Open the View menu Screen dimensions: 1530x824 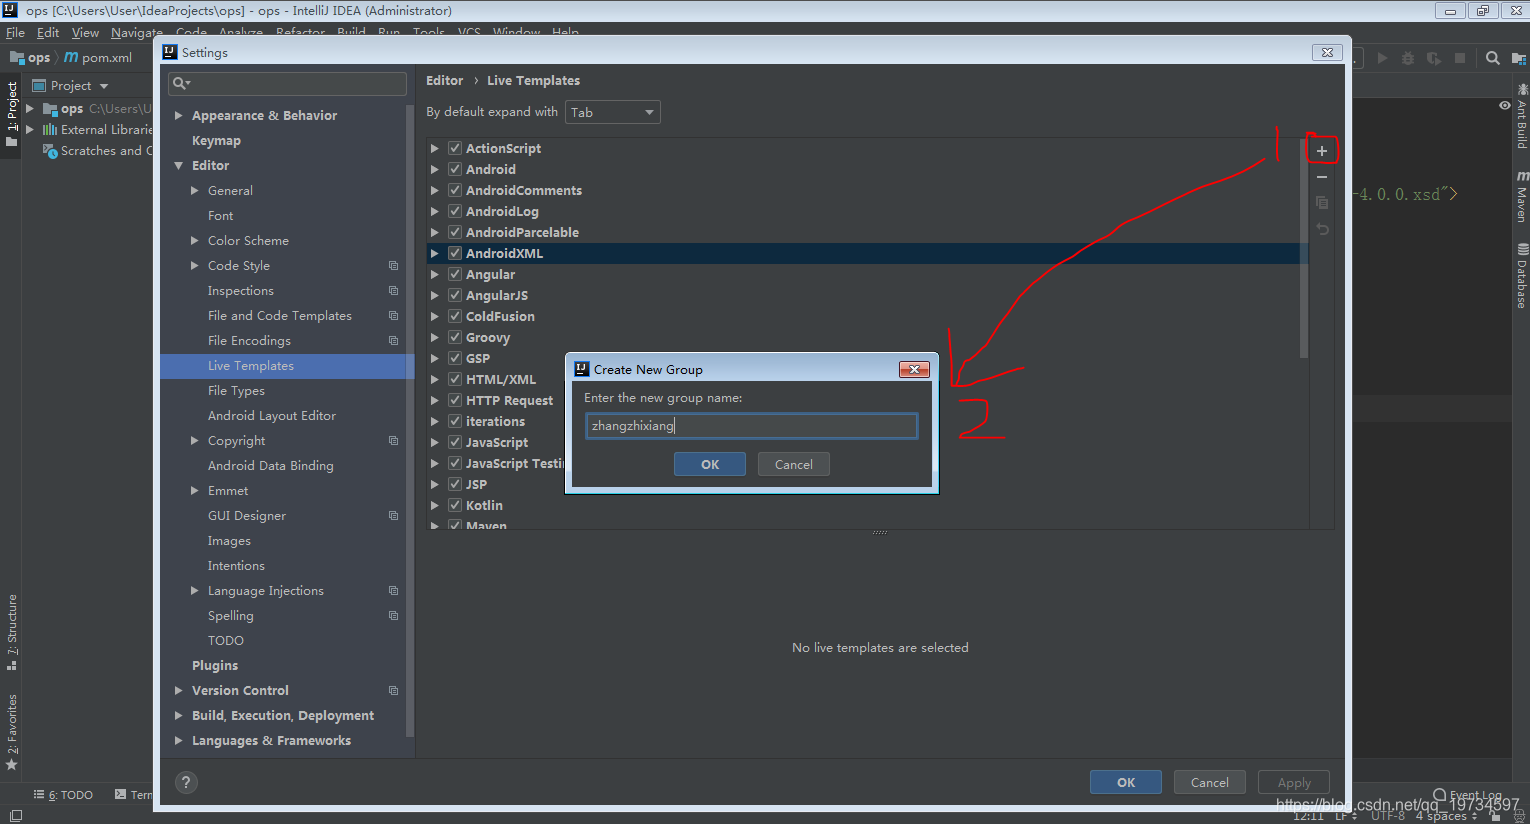[x=85, y=33]
